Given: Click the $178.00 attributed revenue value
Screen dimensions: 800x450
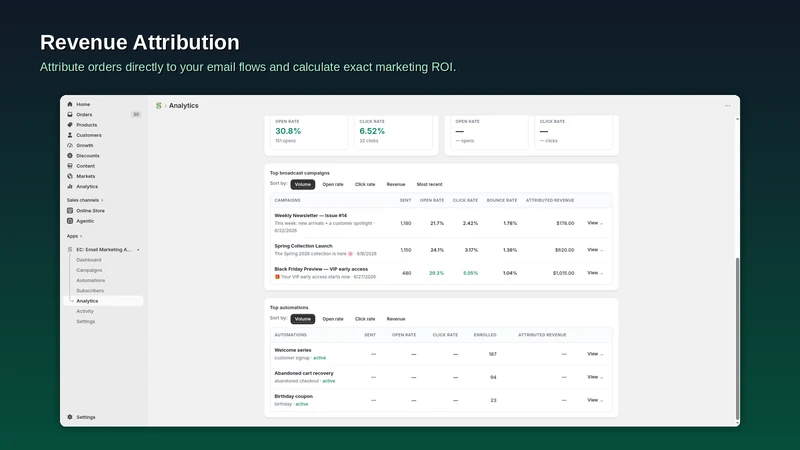Looking at the screenshot, I should point(565,223).
